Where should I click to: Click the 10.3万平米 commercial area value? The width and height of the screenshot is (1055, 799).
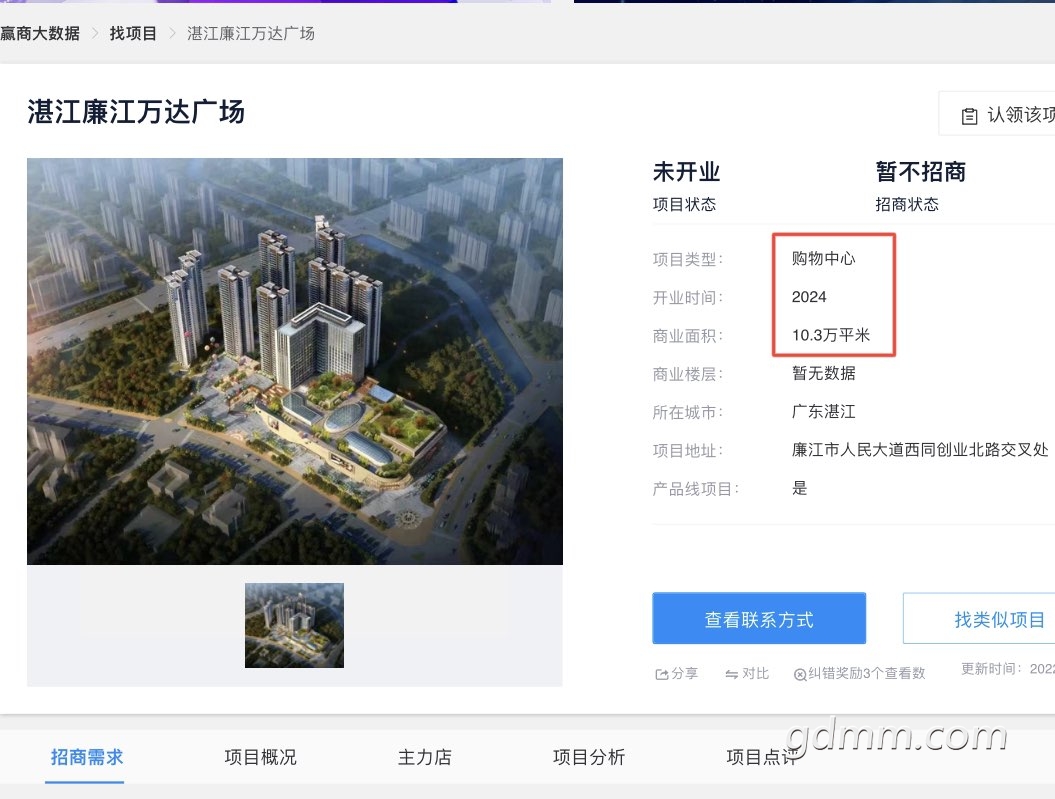point(831,335)
